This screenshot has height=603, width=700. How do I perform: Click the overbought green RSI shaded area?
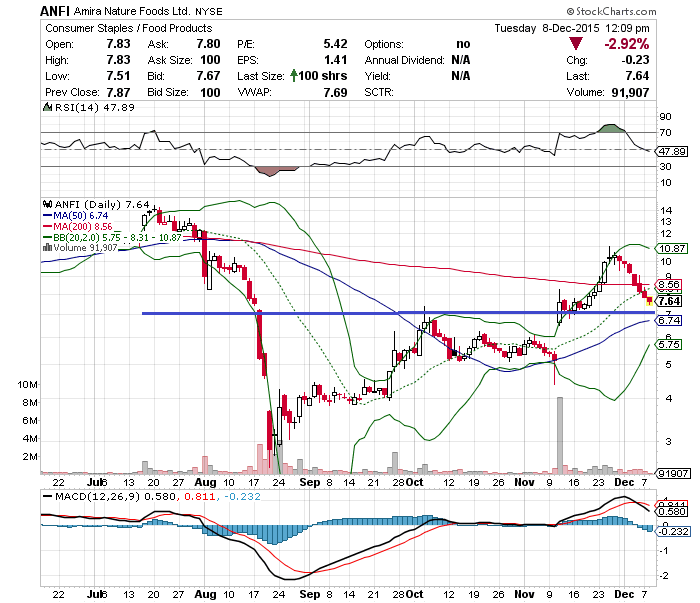point(612,129)
